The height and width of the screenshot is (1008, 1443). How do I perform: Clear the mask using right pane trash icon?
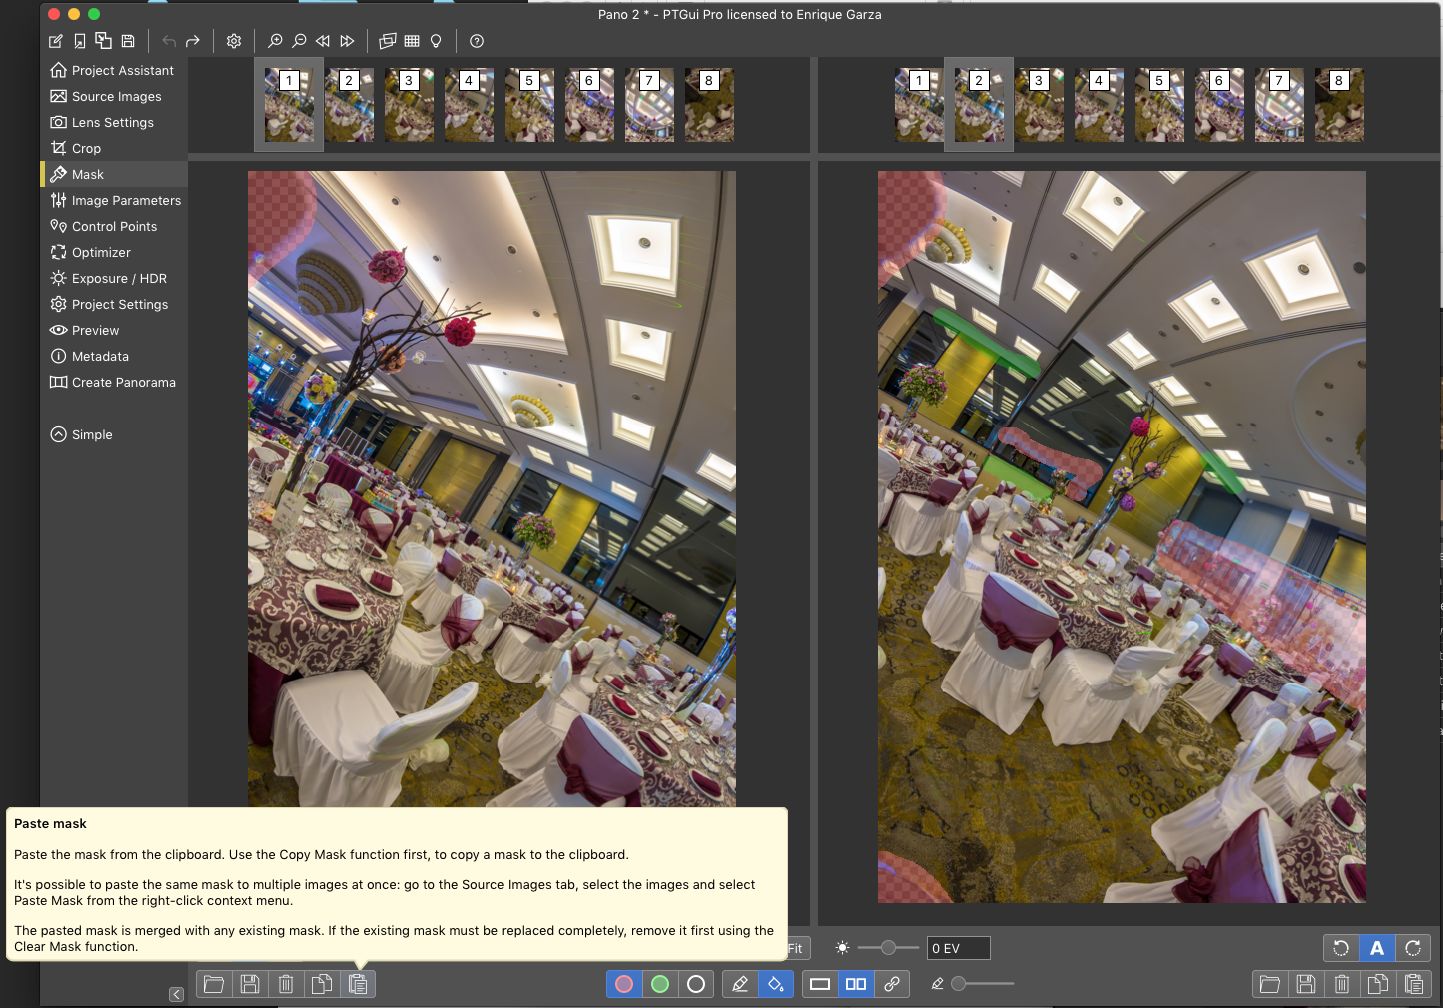pos(1342,984)
